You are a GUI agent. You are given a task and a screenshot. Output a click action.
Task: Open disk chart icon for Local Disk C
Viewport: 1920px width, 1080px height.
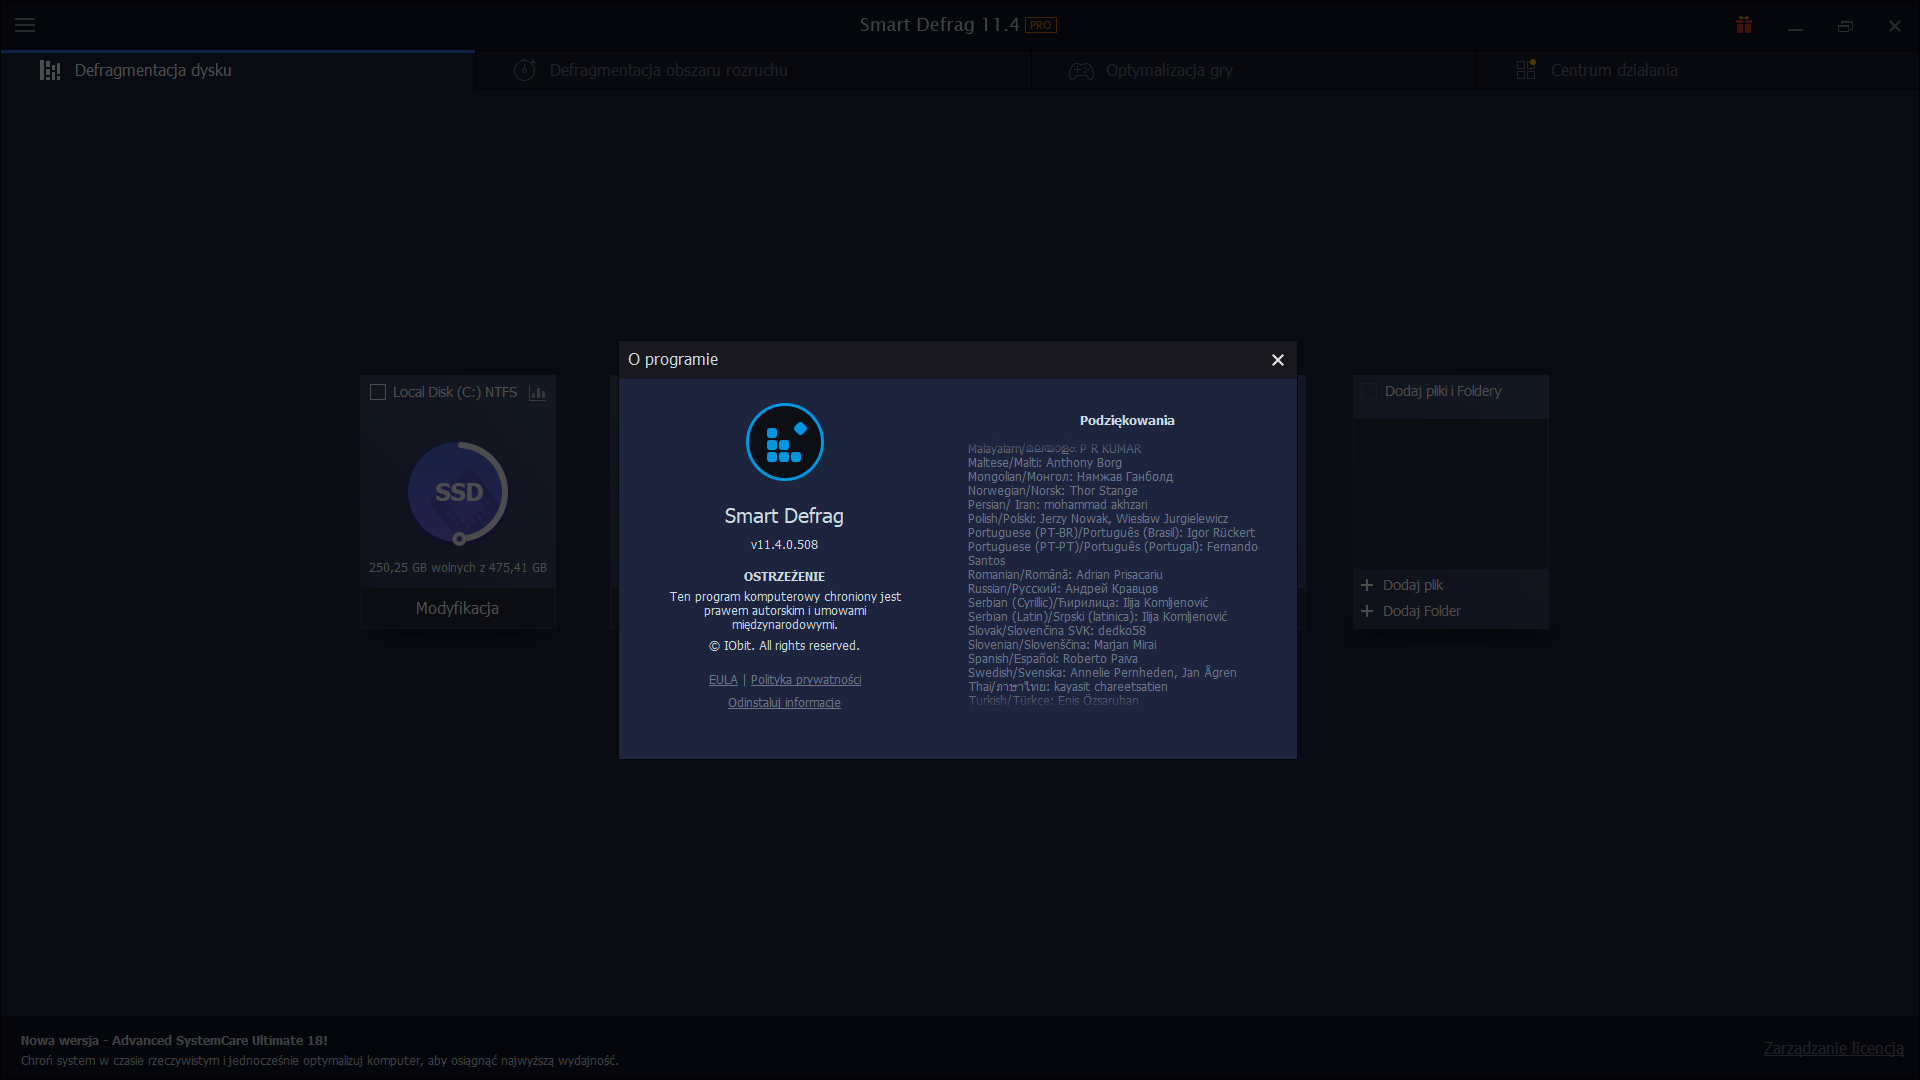click(x=538, y=393)
